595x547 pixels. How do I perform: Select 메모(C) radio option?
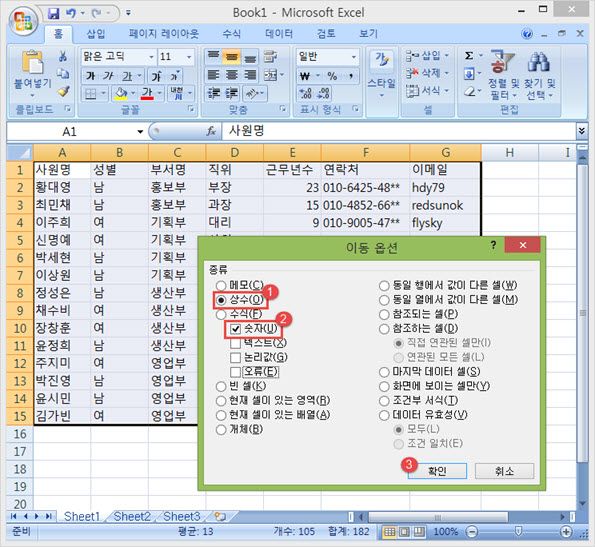(221, 286)
